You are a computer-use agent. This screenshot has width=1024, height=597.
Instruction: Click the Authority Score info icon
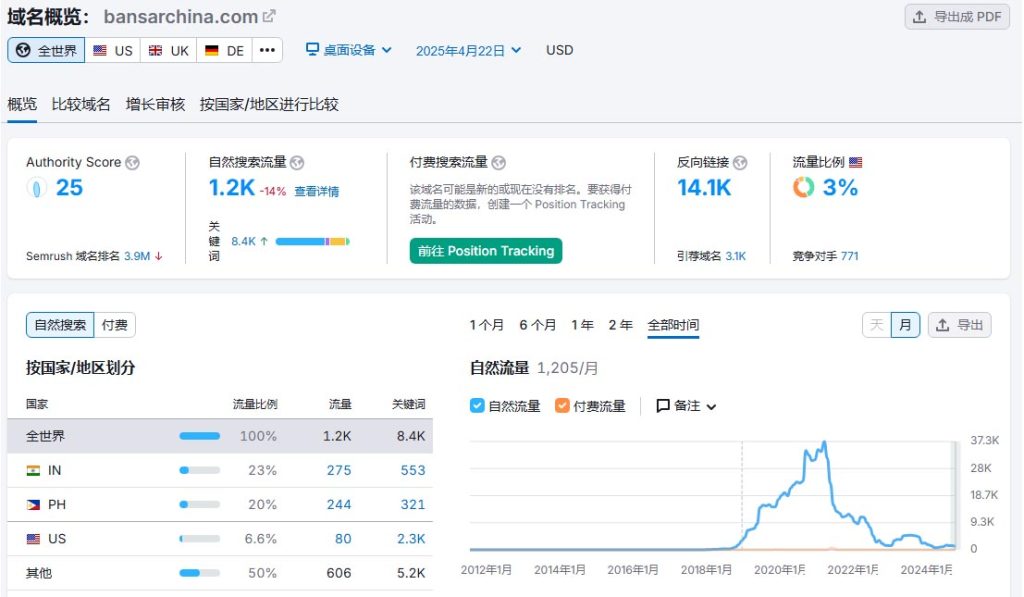tap(133, 163)
